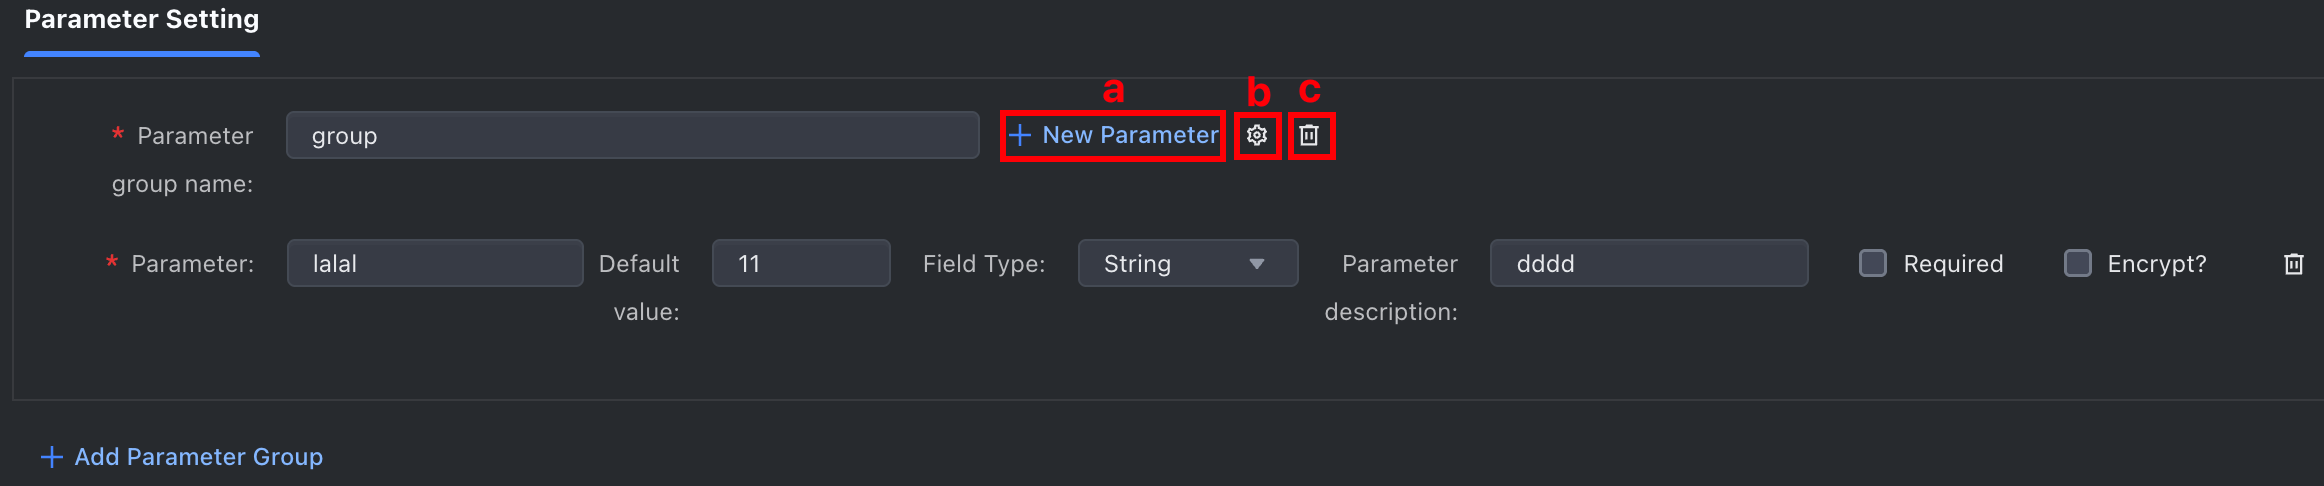Screen dimensions: 2324x486
Task: Edit the Parameter description field containing "dddd"
Action: (x=1649, y=263)
